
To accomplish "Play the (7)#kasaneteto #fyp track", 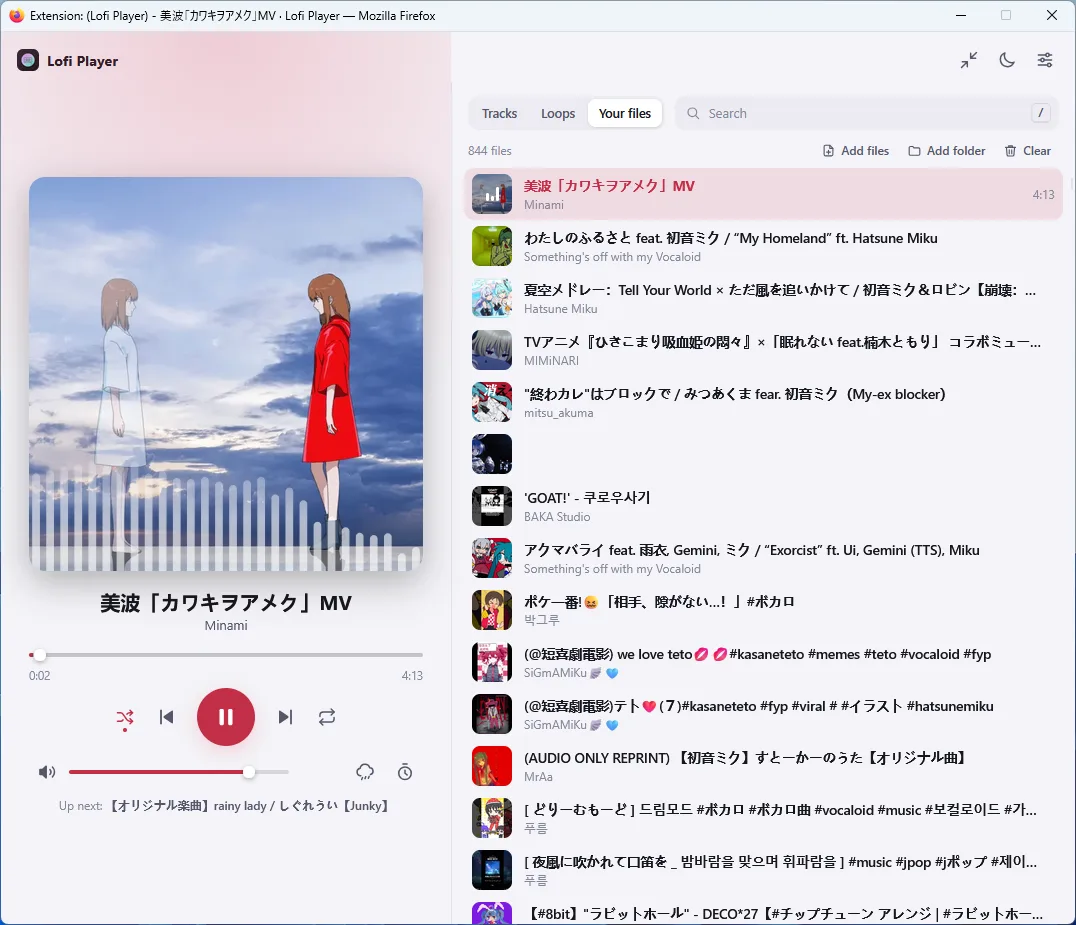I will 763,714.
